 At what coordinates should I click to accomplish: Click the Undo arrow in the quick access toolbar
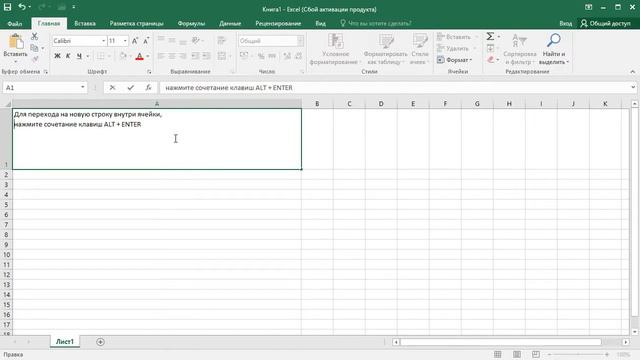(22, 7)
